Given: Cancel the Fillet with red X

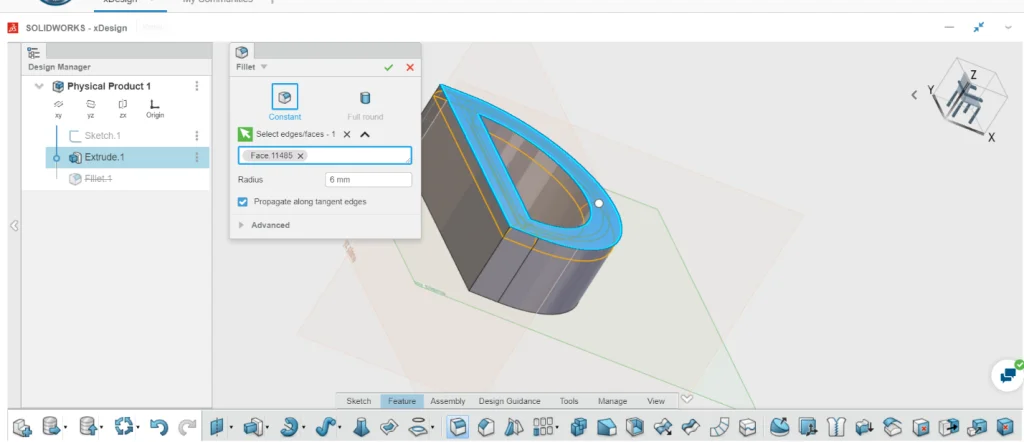Looking at the screenshot, I should coord(410,67).
